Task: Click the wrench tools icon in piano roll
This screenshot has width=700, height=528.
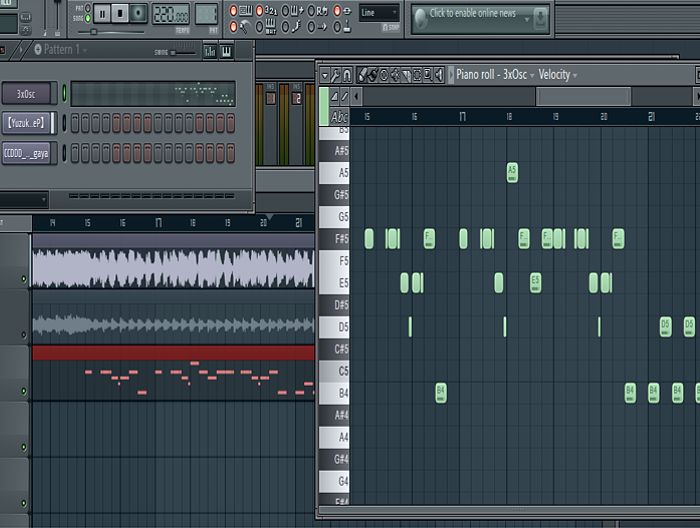Action: [x=335, y=74]
